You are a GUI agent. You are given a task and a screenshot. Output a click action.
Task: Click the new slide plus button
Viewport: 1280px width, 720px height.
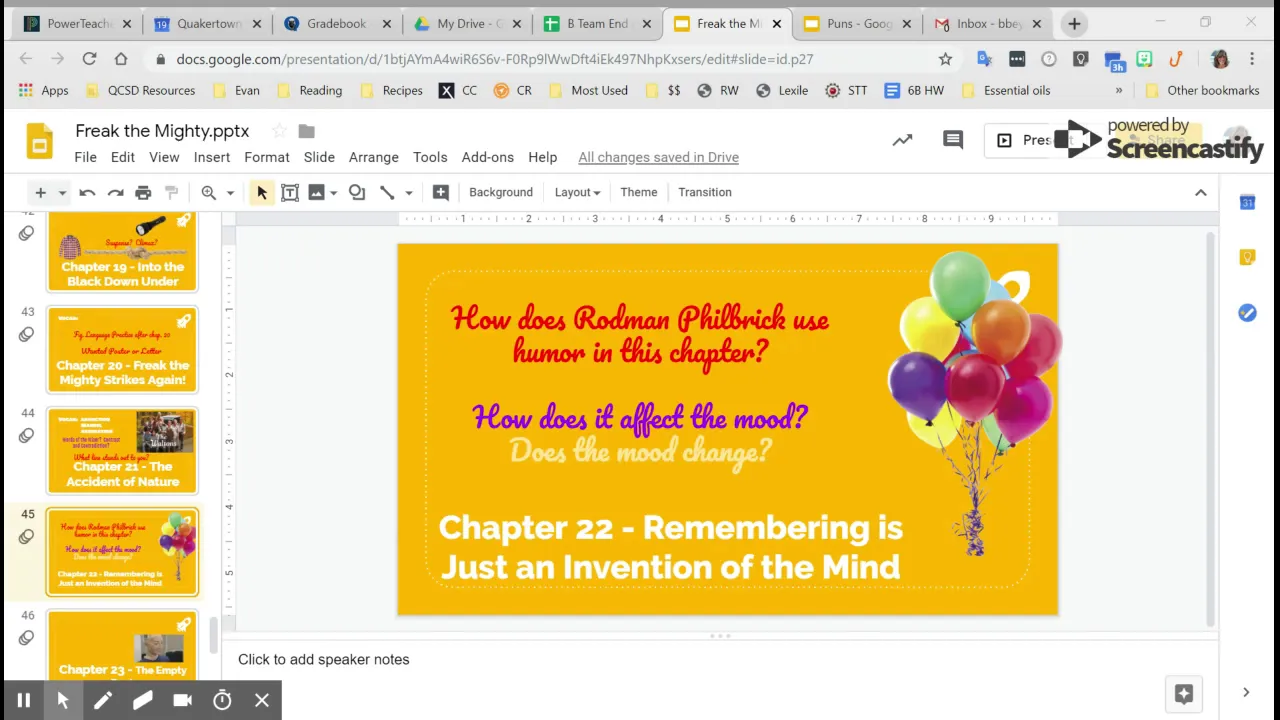point(40,192)
